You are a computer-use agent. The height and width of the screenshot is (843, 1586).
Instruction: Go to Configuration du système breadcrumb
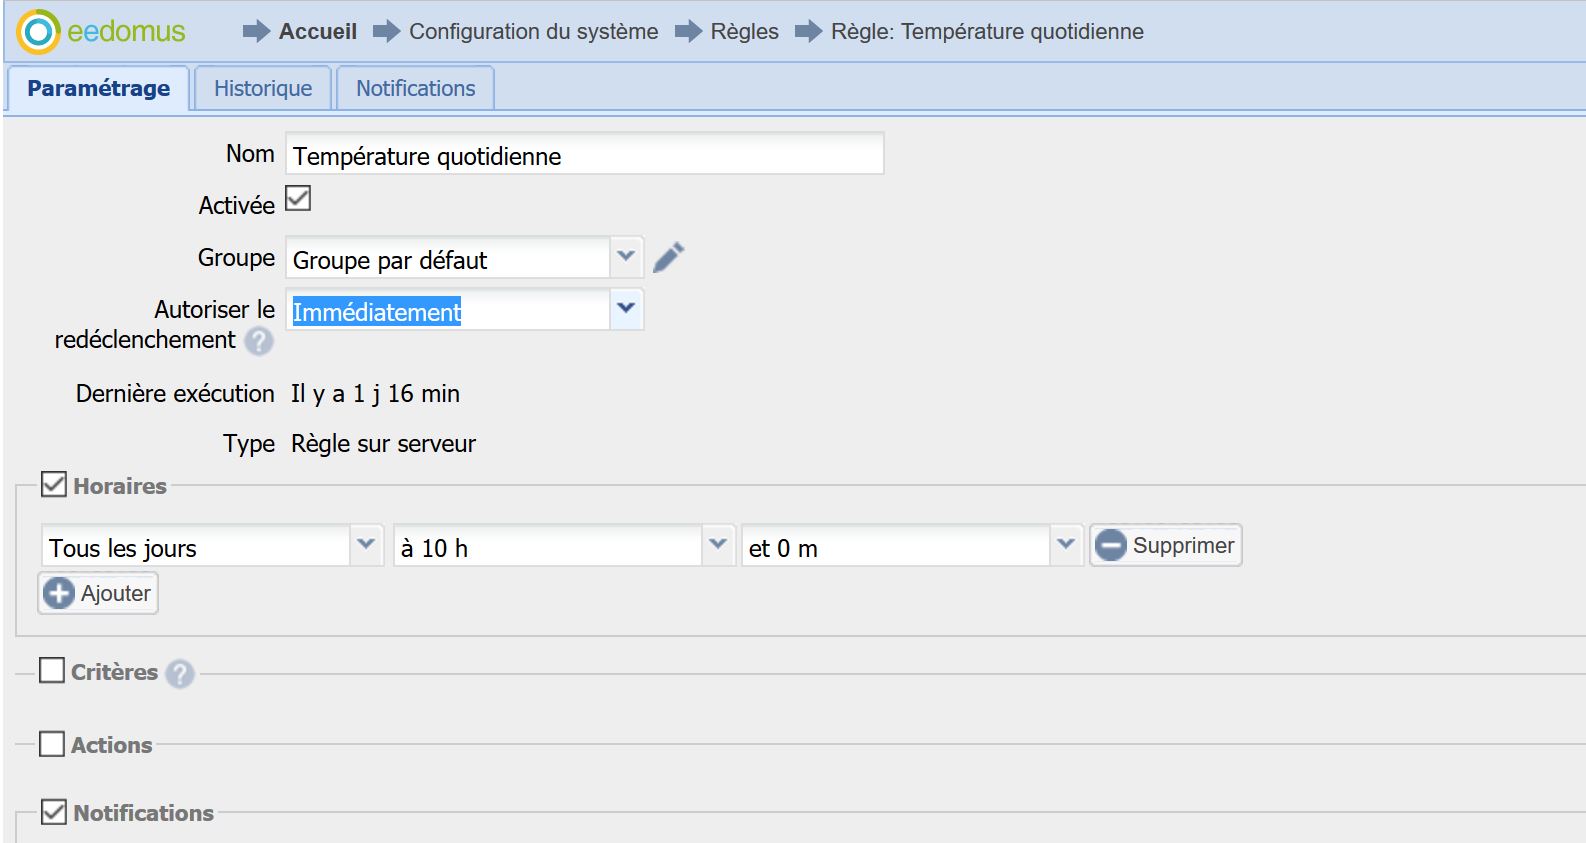tap(533, 32)
